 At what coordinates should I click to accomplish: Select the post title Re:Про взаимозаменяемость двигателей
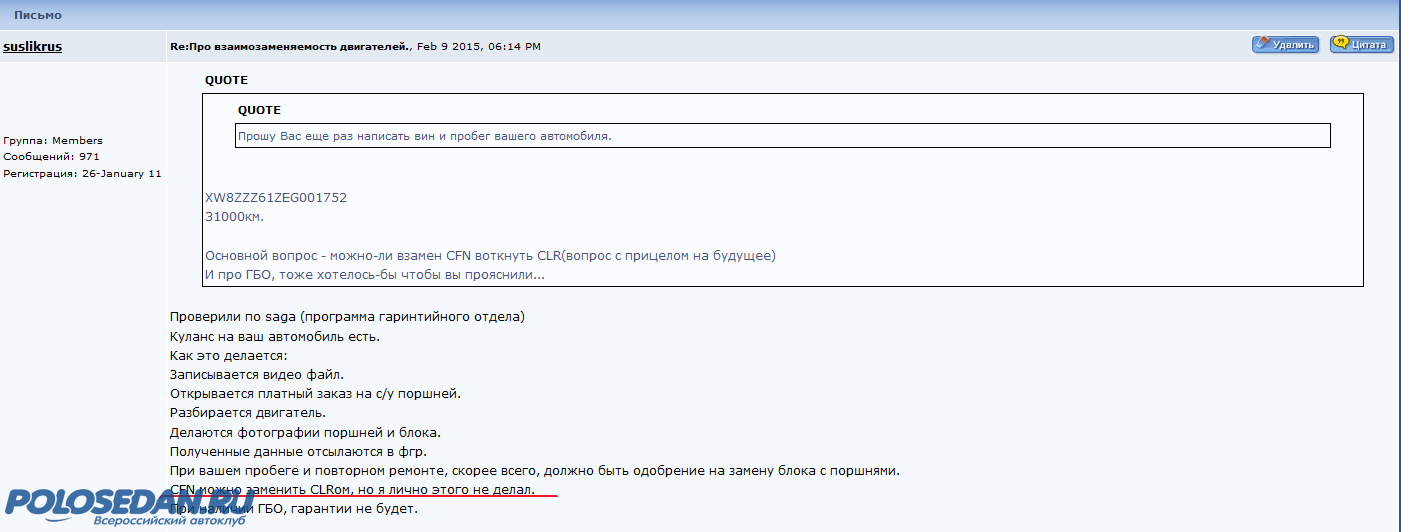290,46
